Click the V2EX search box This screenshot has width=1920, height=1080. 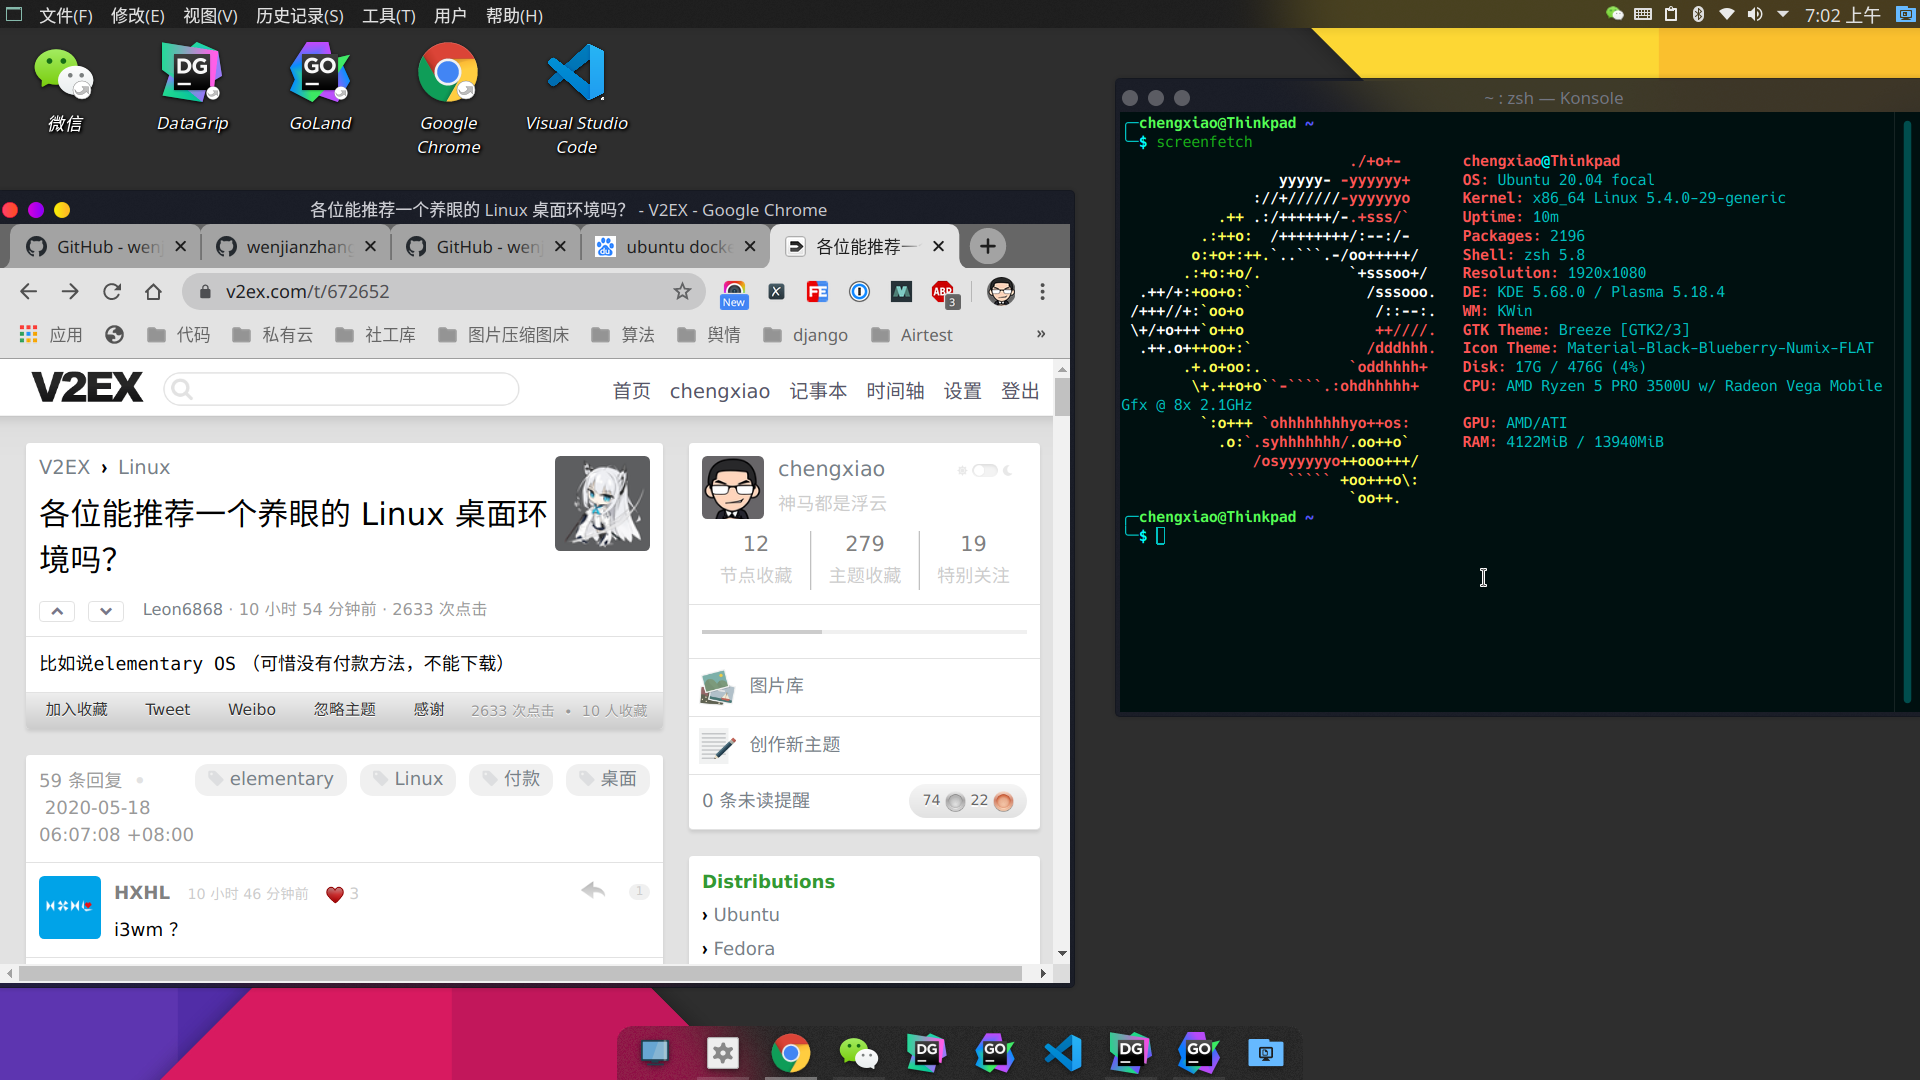342,389
